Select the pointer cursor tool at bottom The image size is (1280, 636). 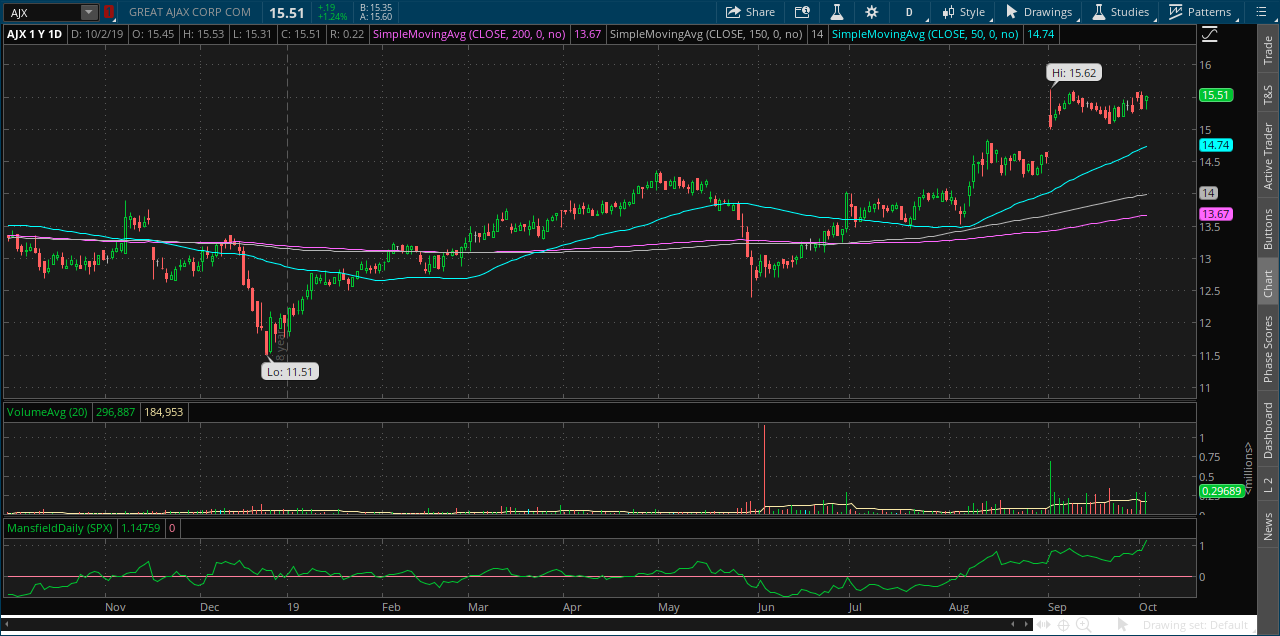pyautogui.click(x=1123, y=625)
